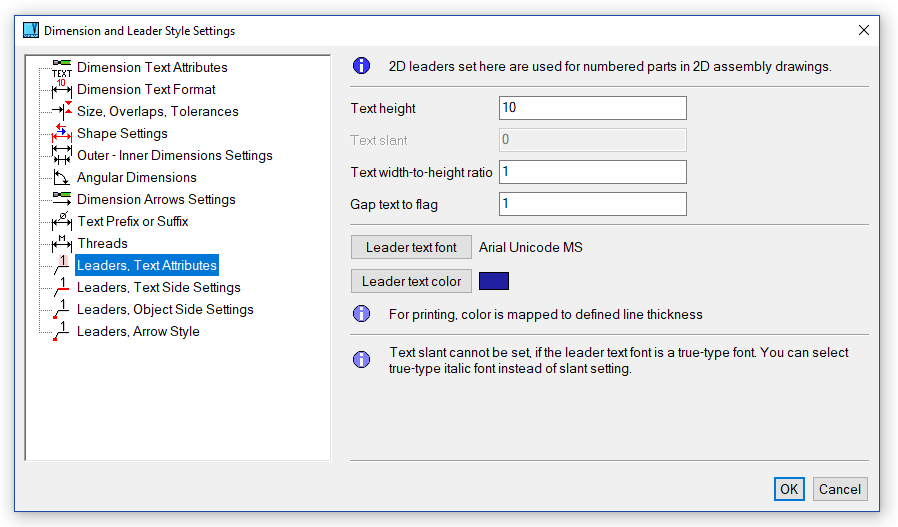Viewport: 898px width, 527px height.
Task: Click the Gap text to flag field
Action: point(592,204)
